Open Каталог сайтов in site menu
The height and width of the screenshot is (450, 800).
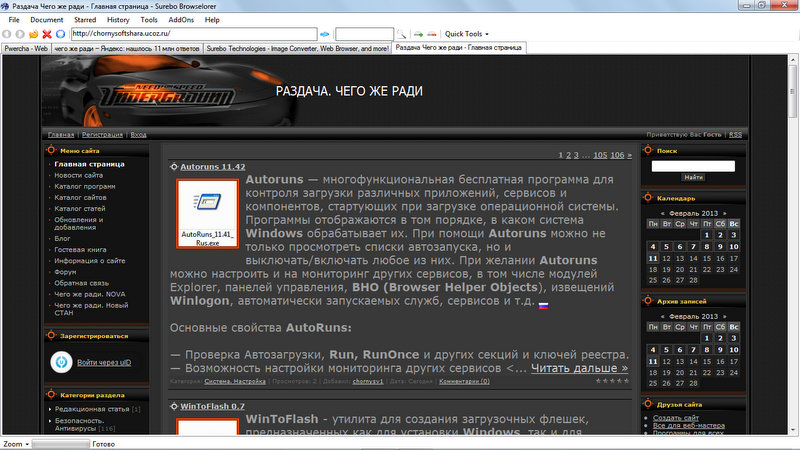pos(81,197)
